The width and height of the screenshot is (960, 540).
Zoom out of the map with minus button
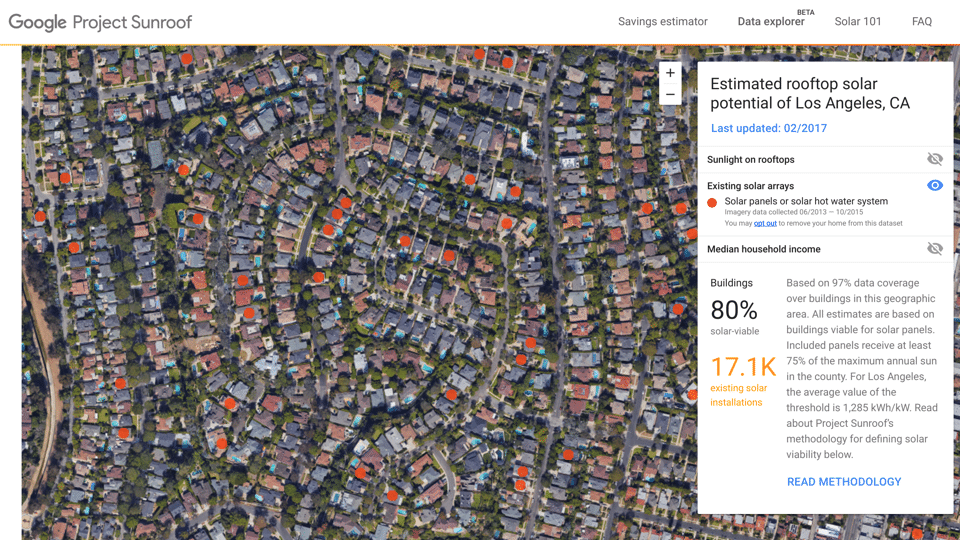[x=670, y=96]
